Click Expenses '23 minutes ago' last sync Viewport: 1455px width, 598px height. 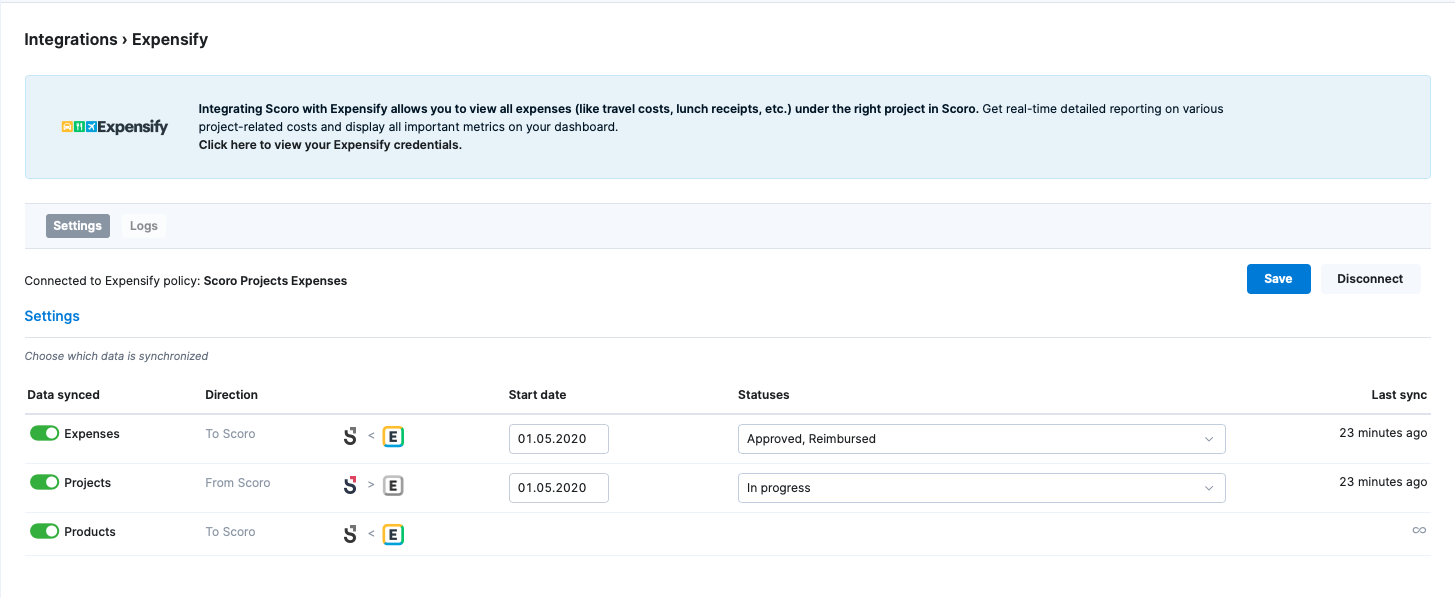[1383, 433]
